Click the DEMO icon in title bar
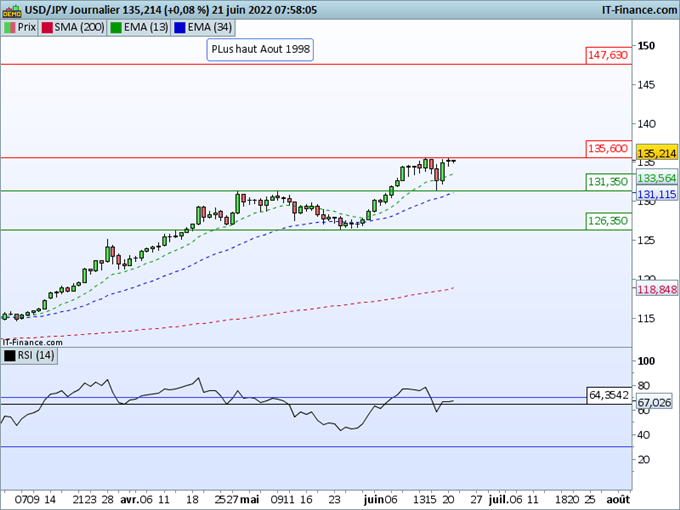This screenshot has height=510, width=680. click(x=12, y=10)
